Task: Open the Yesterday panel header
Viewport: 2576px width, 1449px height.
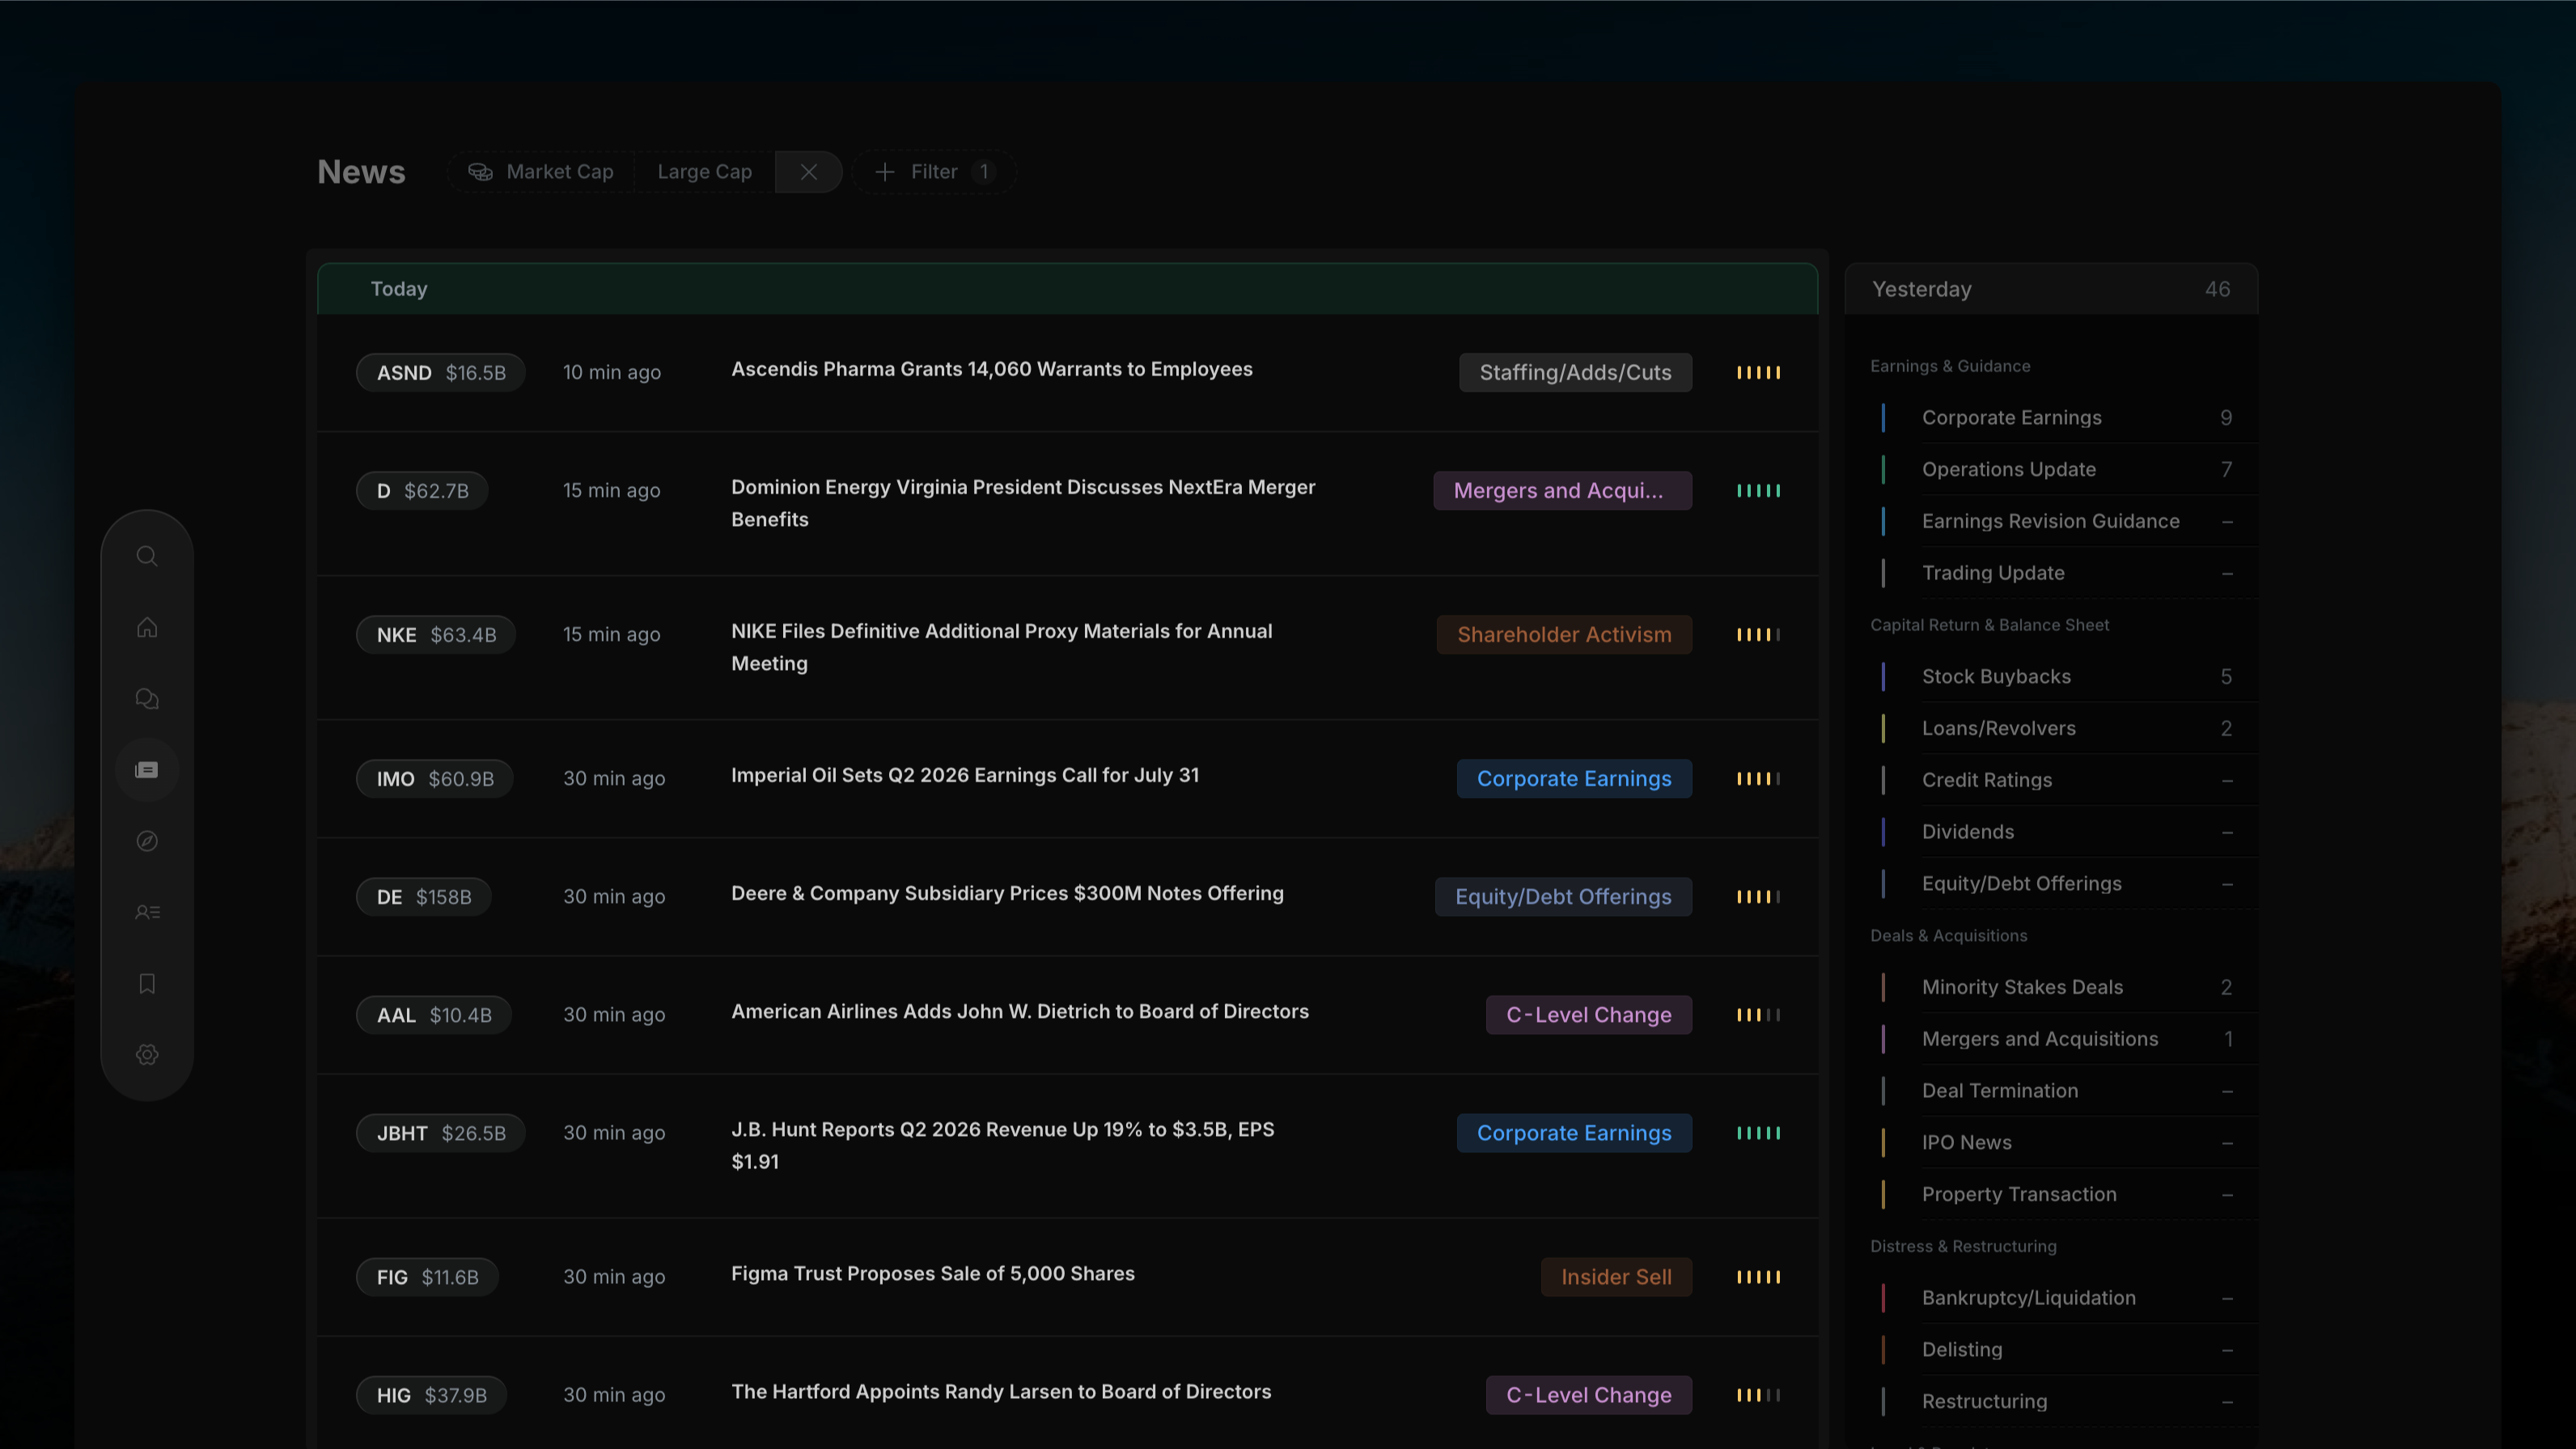Action: click(x=2050, y=289)
